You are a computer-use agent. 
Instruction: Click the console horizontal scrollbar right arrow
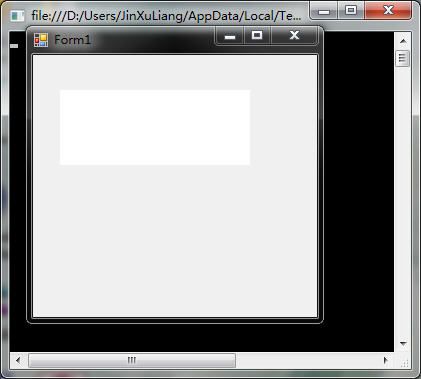click(386, 360)
